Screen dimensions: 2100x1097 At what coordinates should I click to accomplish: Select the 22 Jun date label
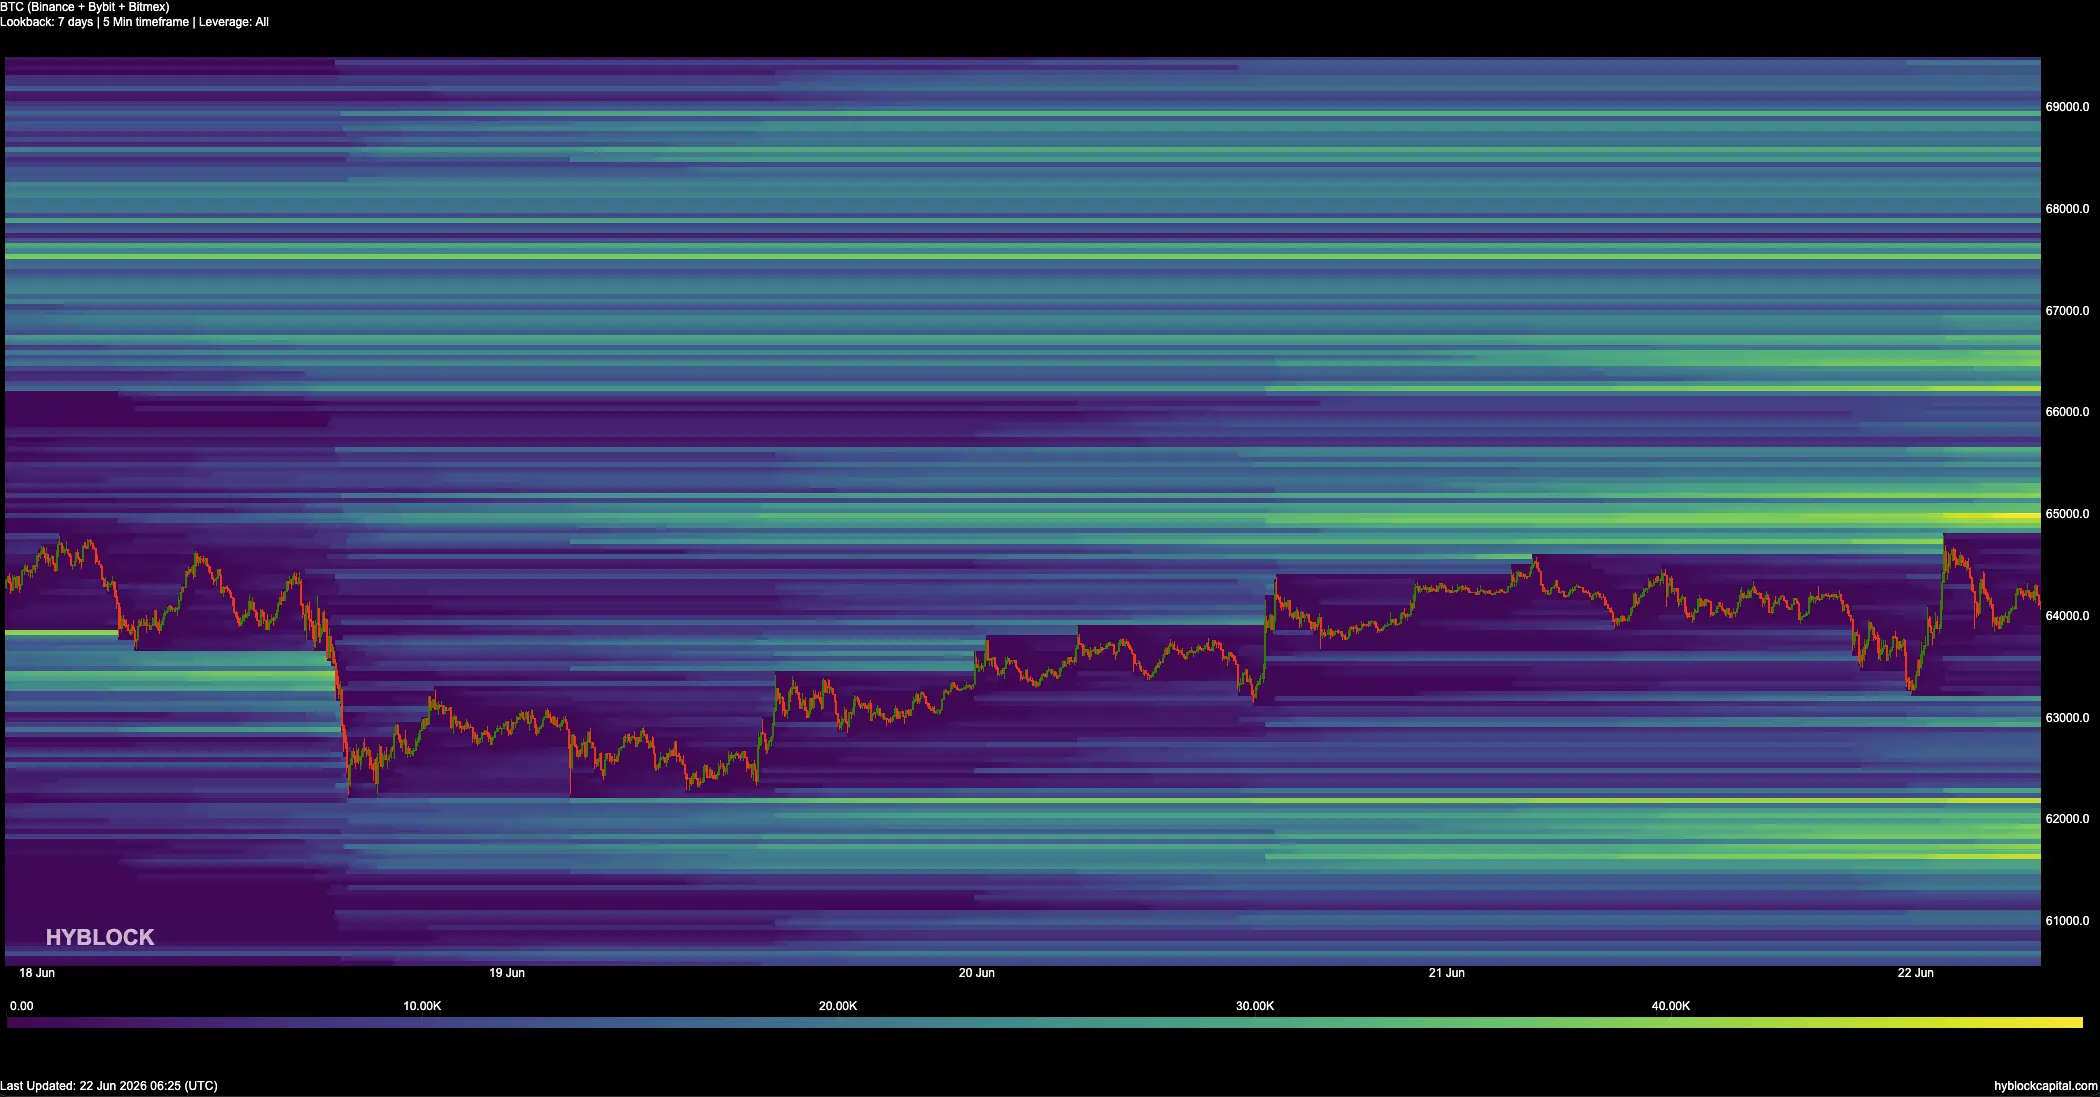(x=1916, y=973)
